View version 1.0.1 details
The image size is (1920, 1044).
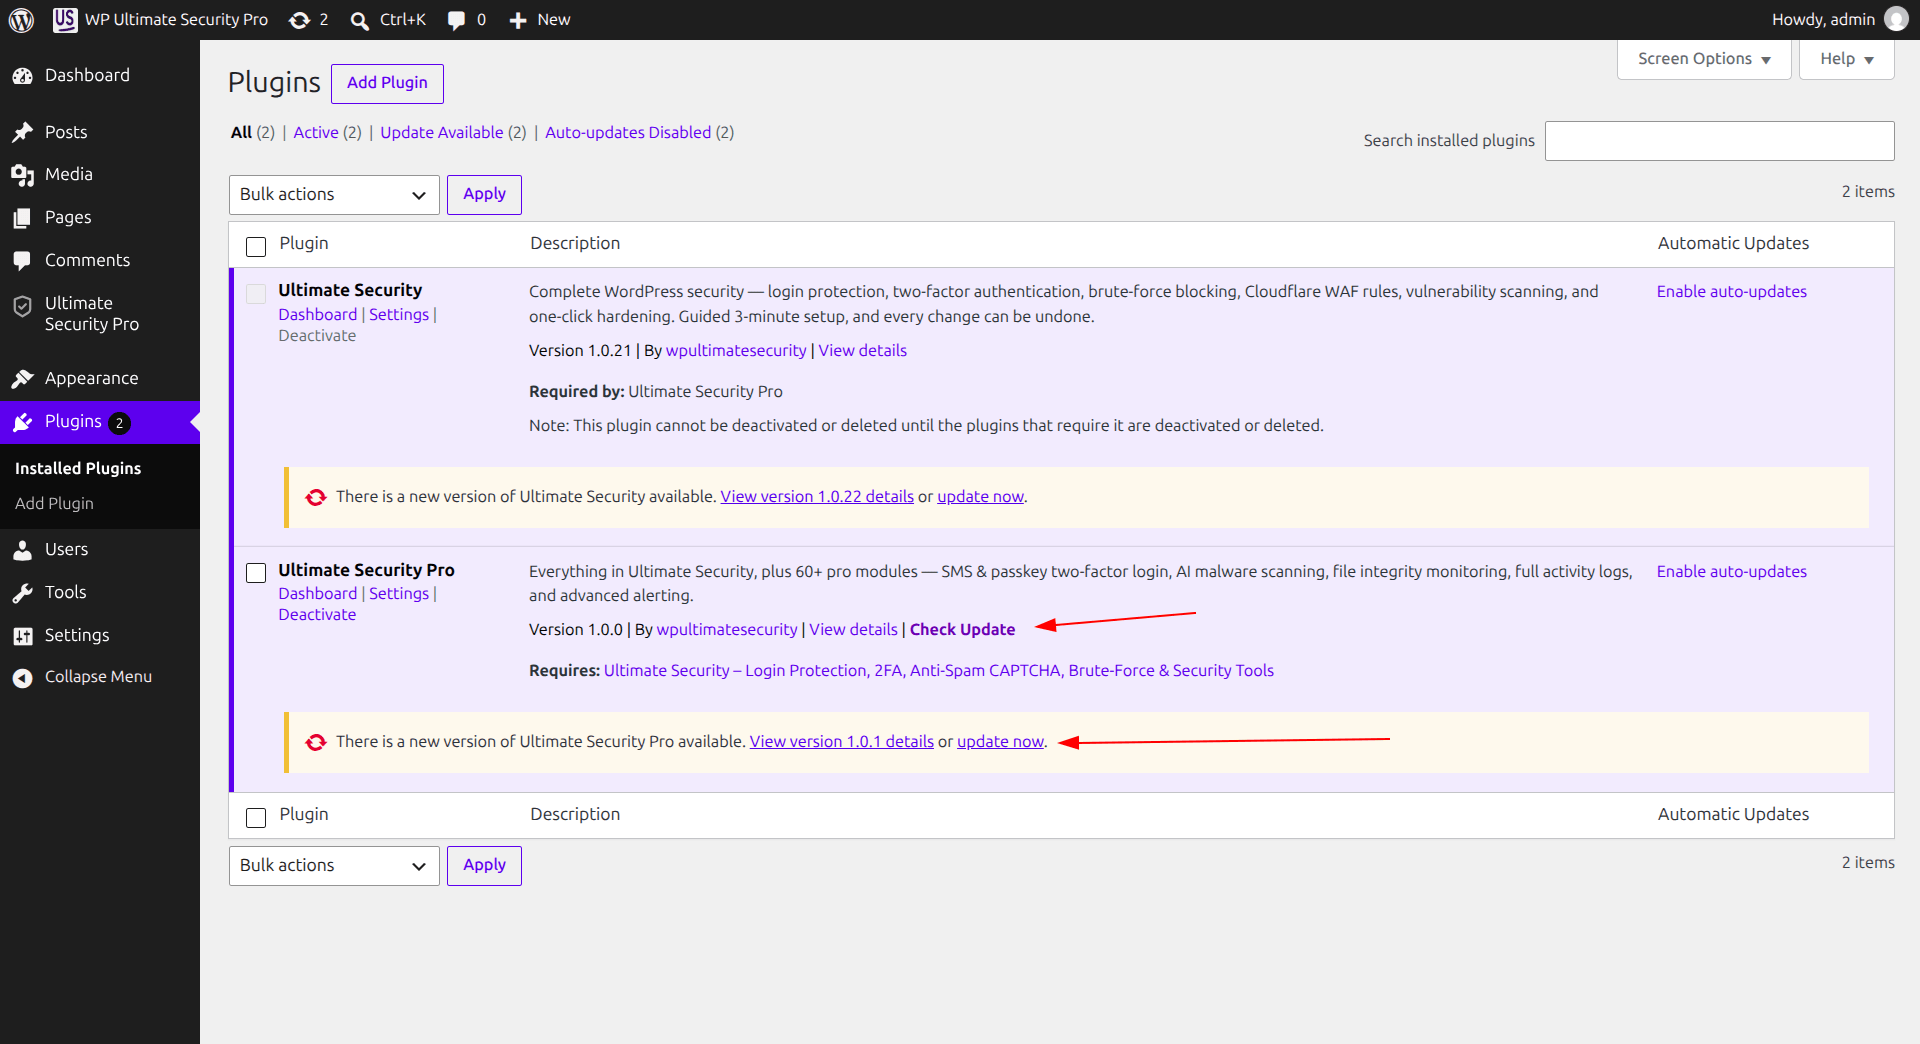(842, 741)
